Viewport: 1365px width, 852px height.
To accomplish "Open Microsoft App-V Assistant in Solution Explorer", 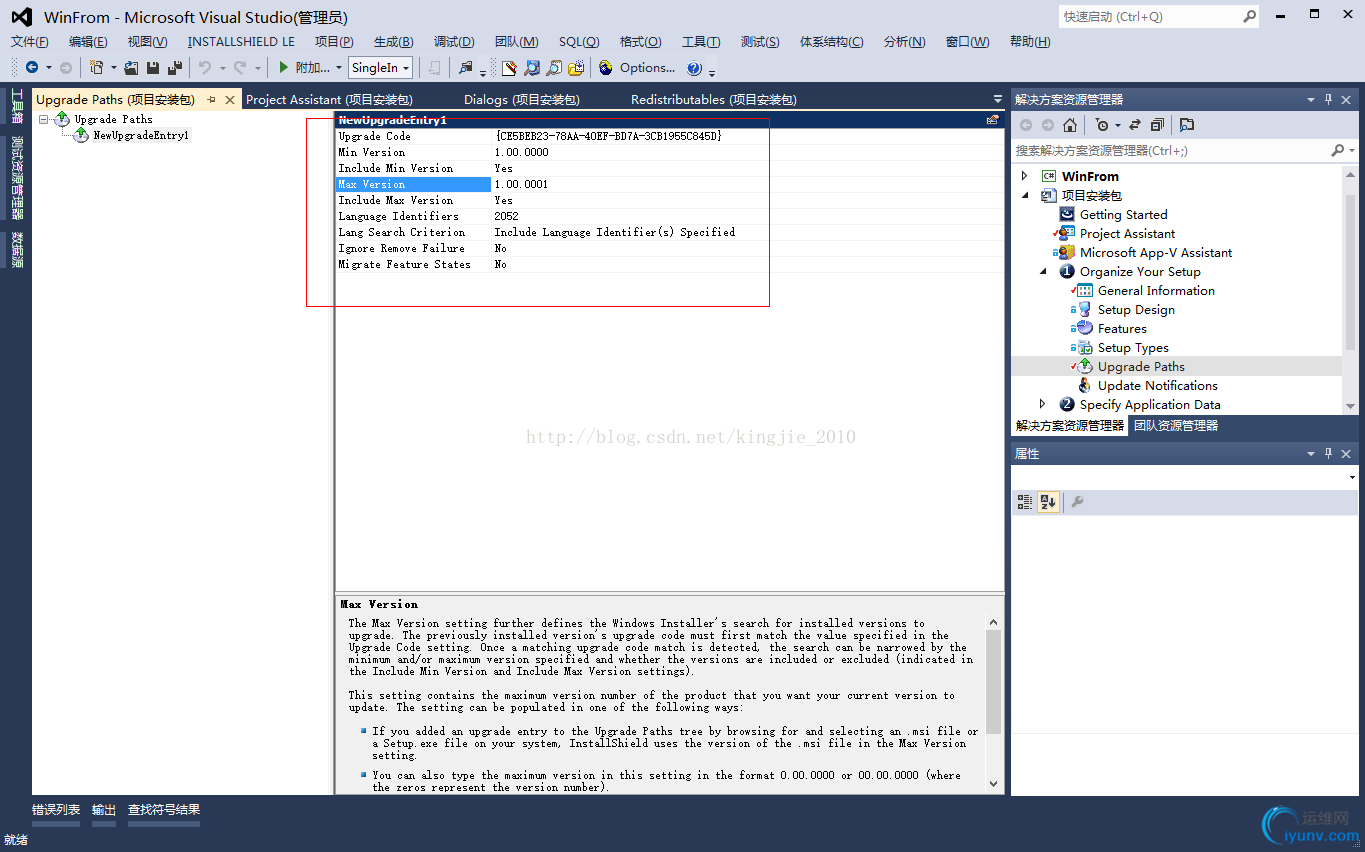I will pos(1155,252).
